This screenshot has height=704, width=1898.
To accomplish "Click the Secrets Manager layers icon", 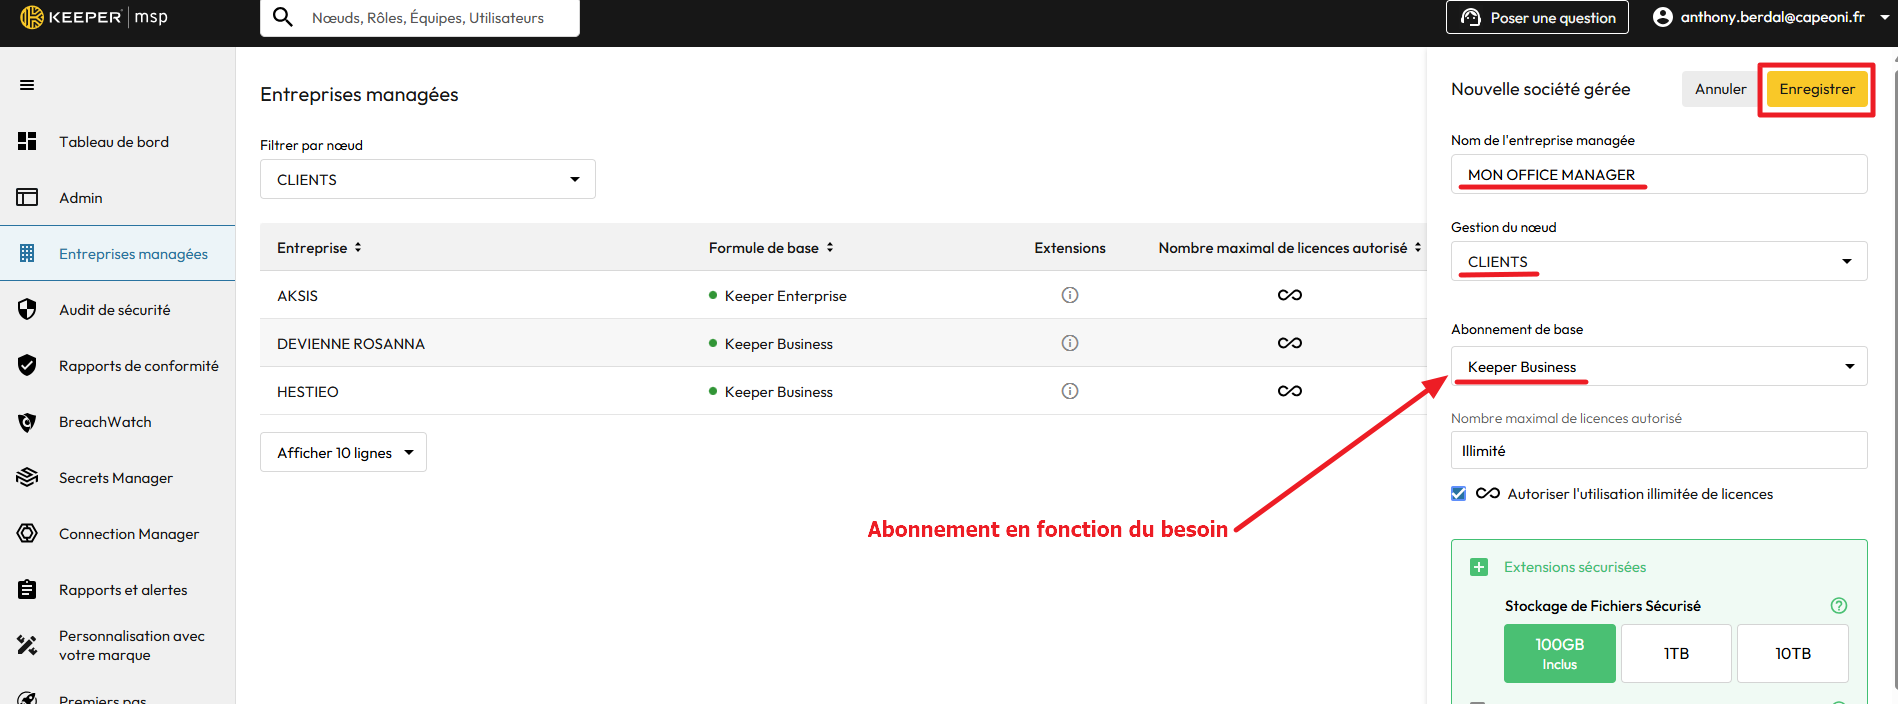I will pyautogui.click(x=27, y=477).
